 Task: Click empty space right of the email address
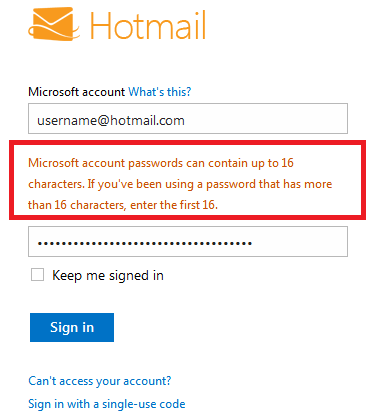click(267, 119)
